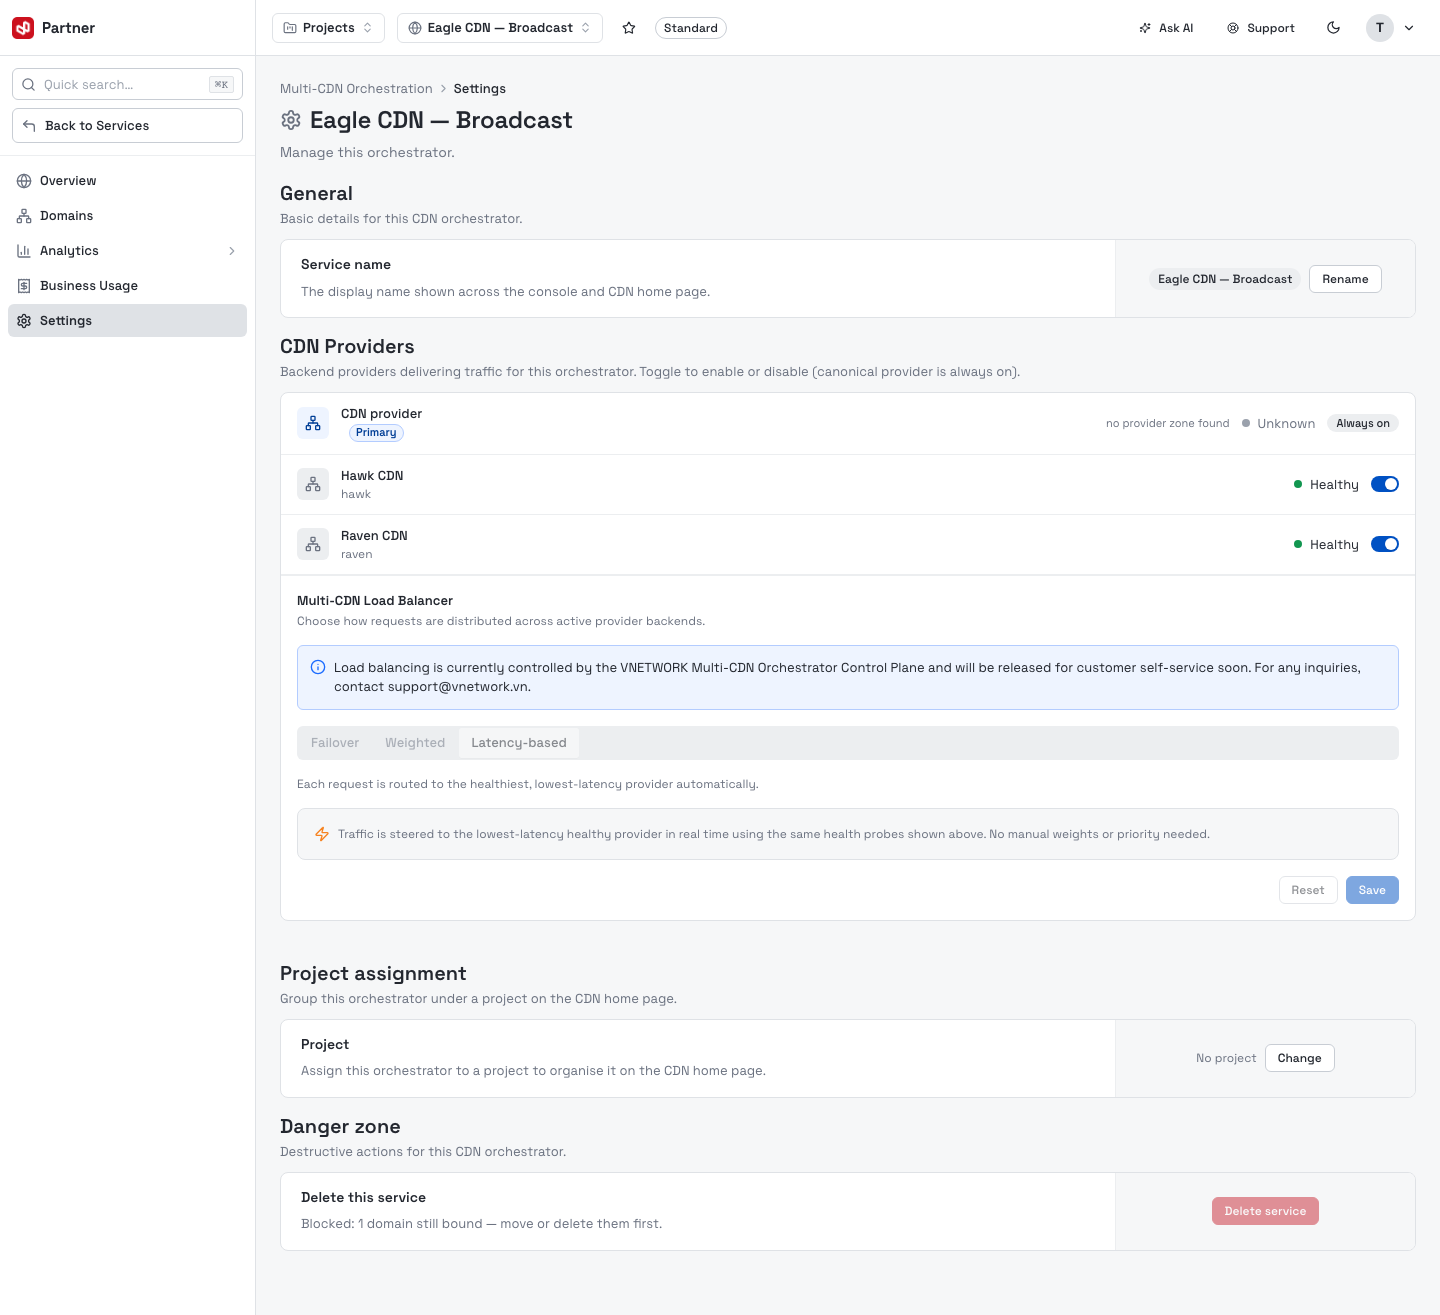Select the Latency-based balancing tab
The width and height of the screenshot is (1440, 1315).
519,743
